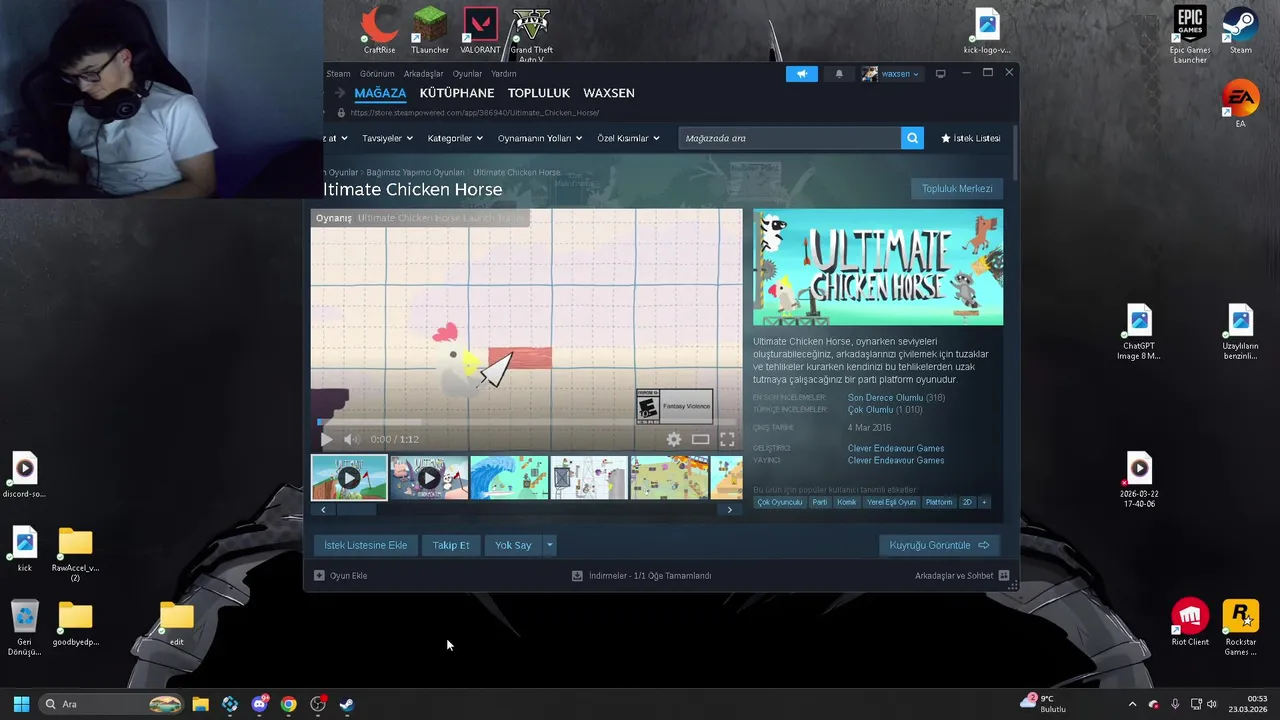Image resolution: width=1280 pixels, height=720 pixels.
Task: Focus the Mağazada ara search field
Action: 790,138
